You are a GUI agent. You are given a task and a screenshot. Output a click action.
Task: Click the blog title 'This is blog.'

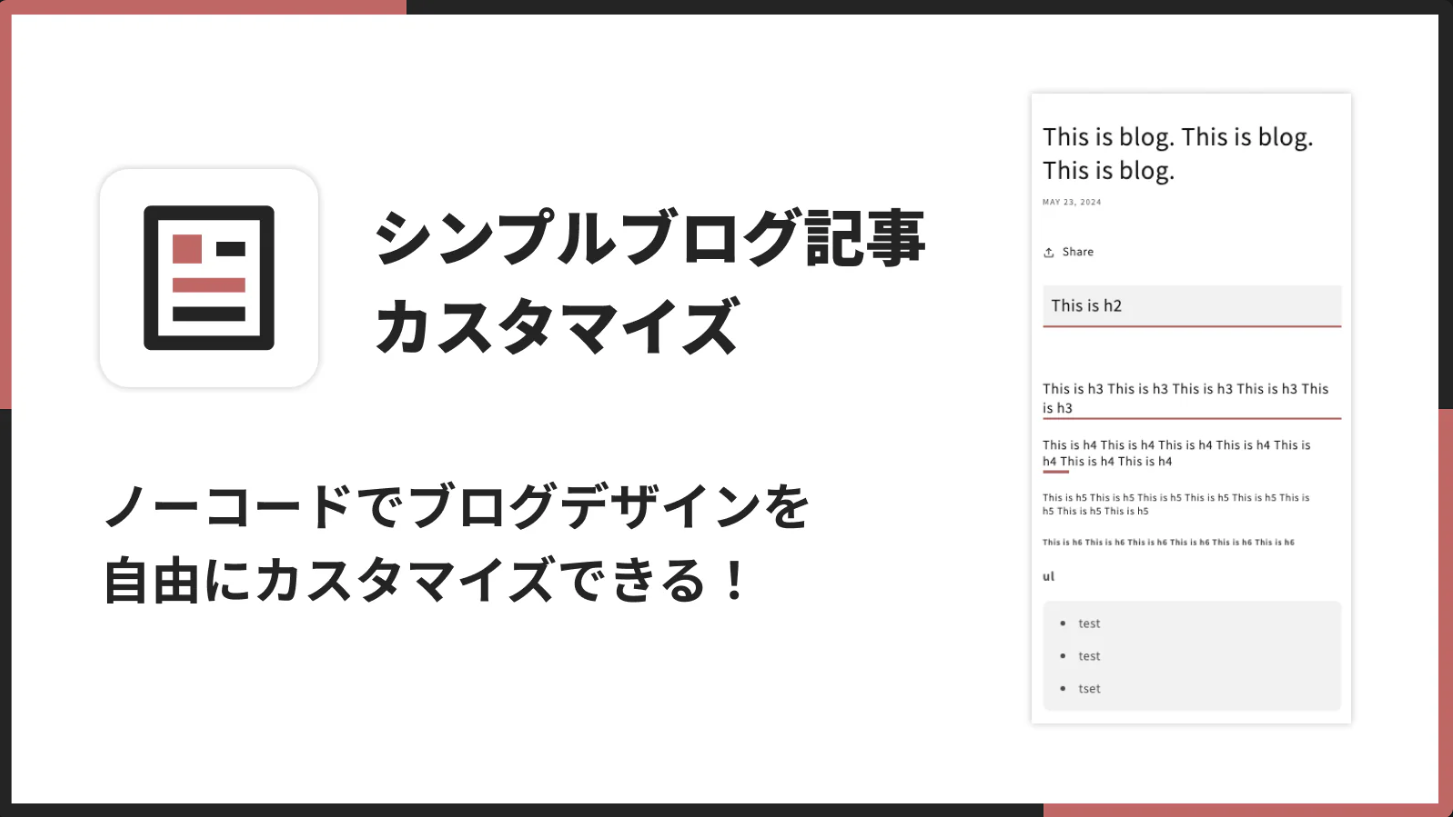click(1178, 154)
